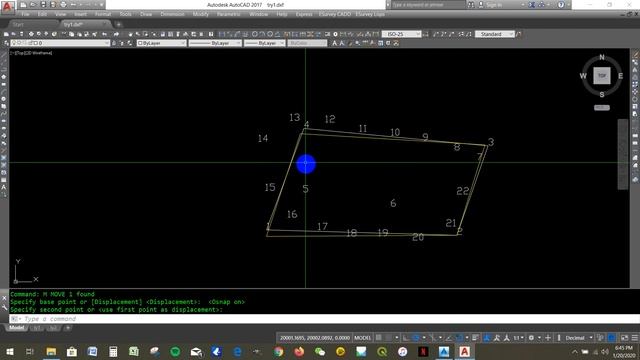Viewport: 640px width, 360px height.
Task: Click the plus new drawing tab button
Action: (118, 24)
